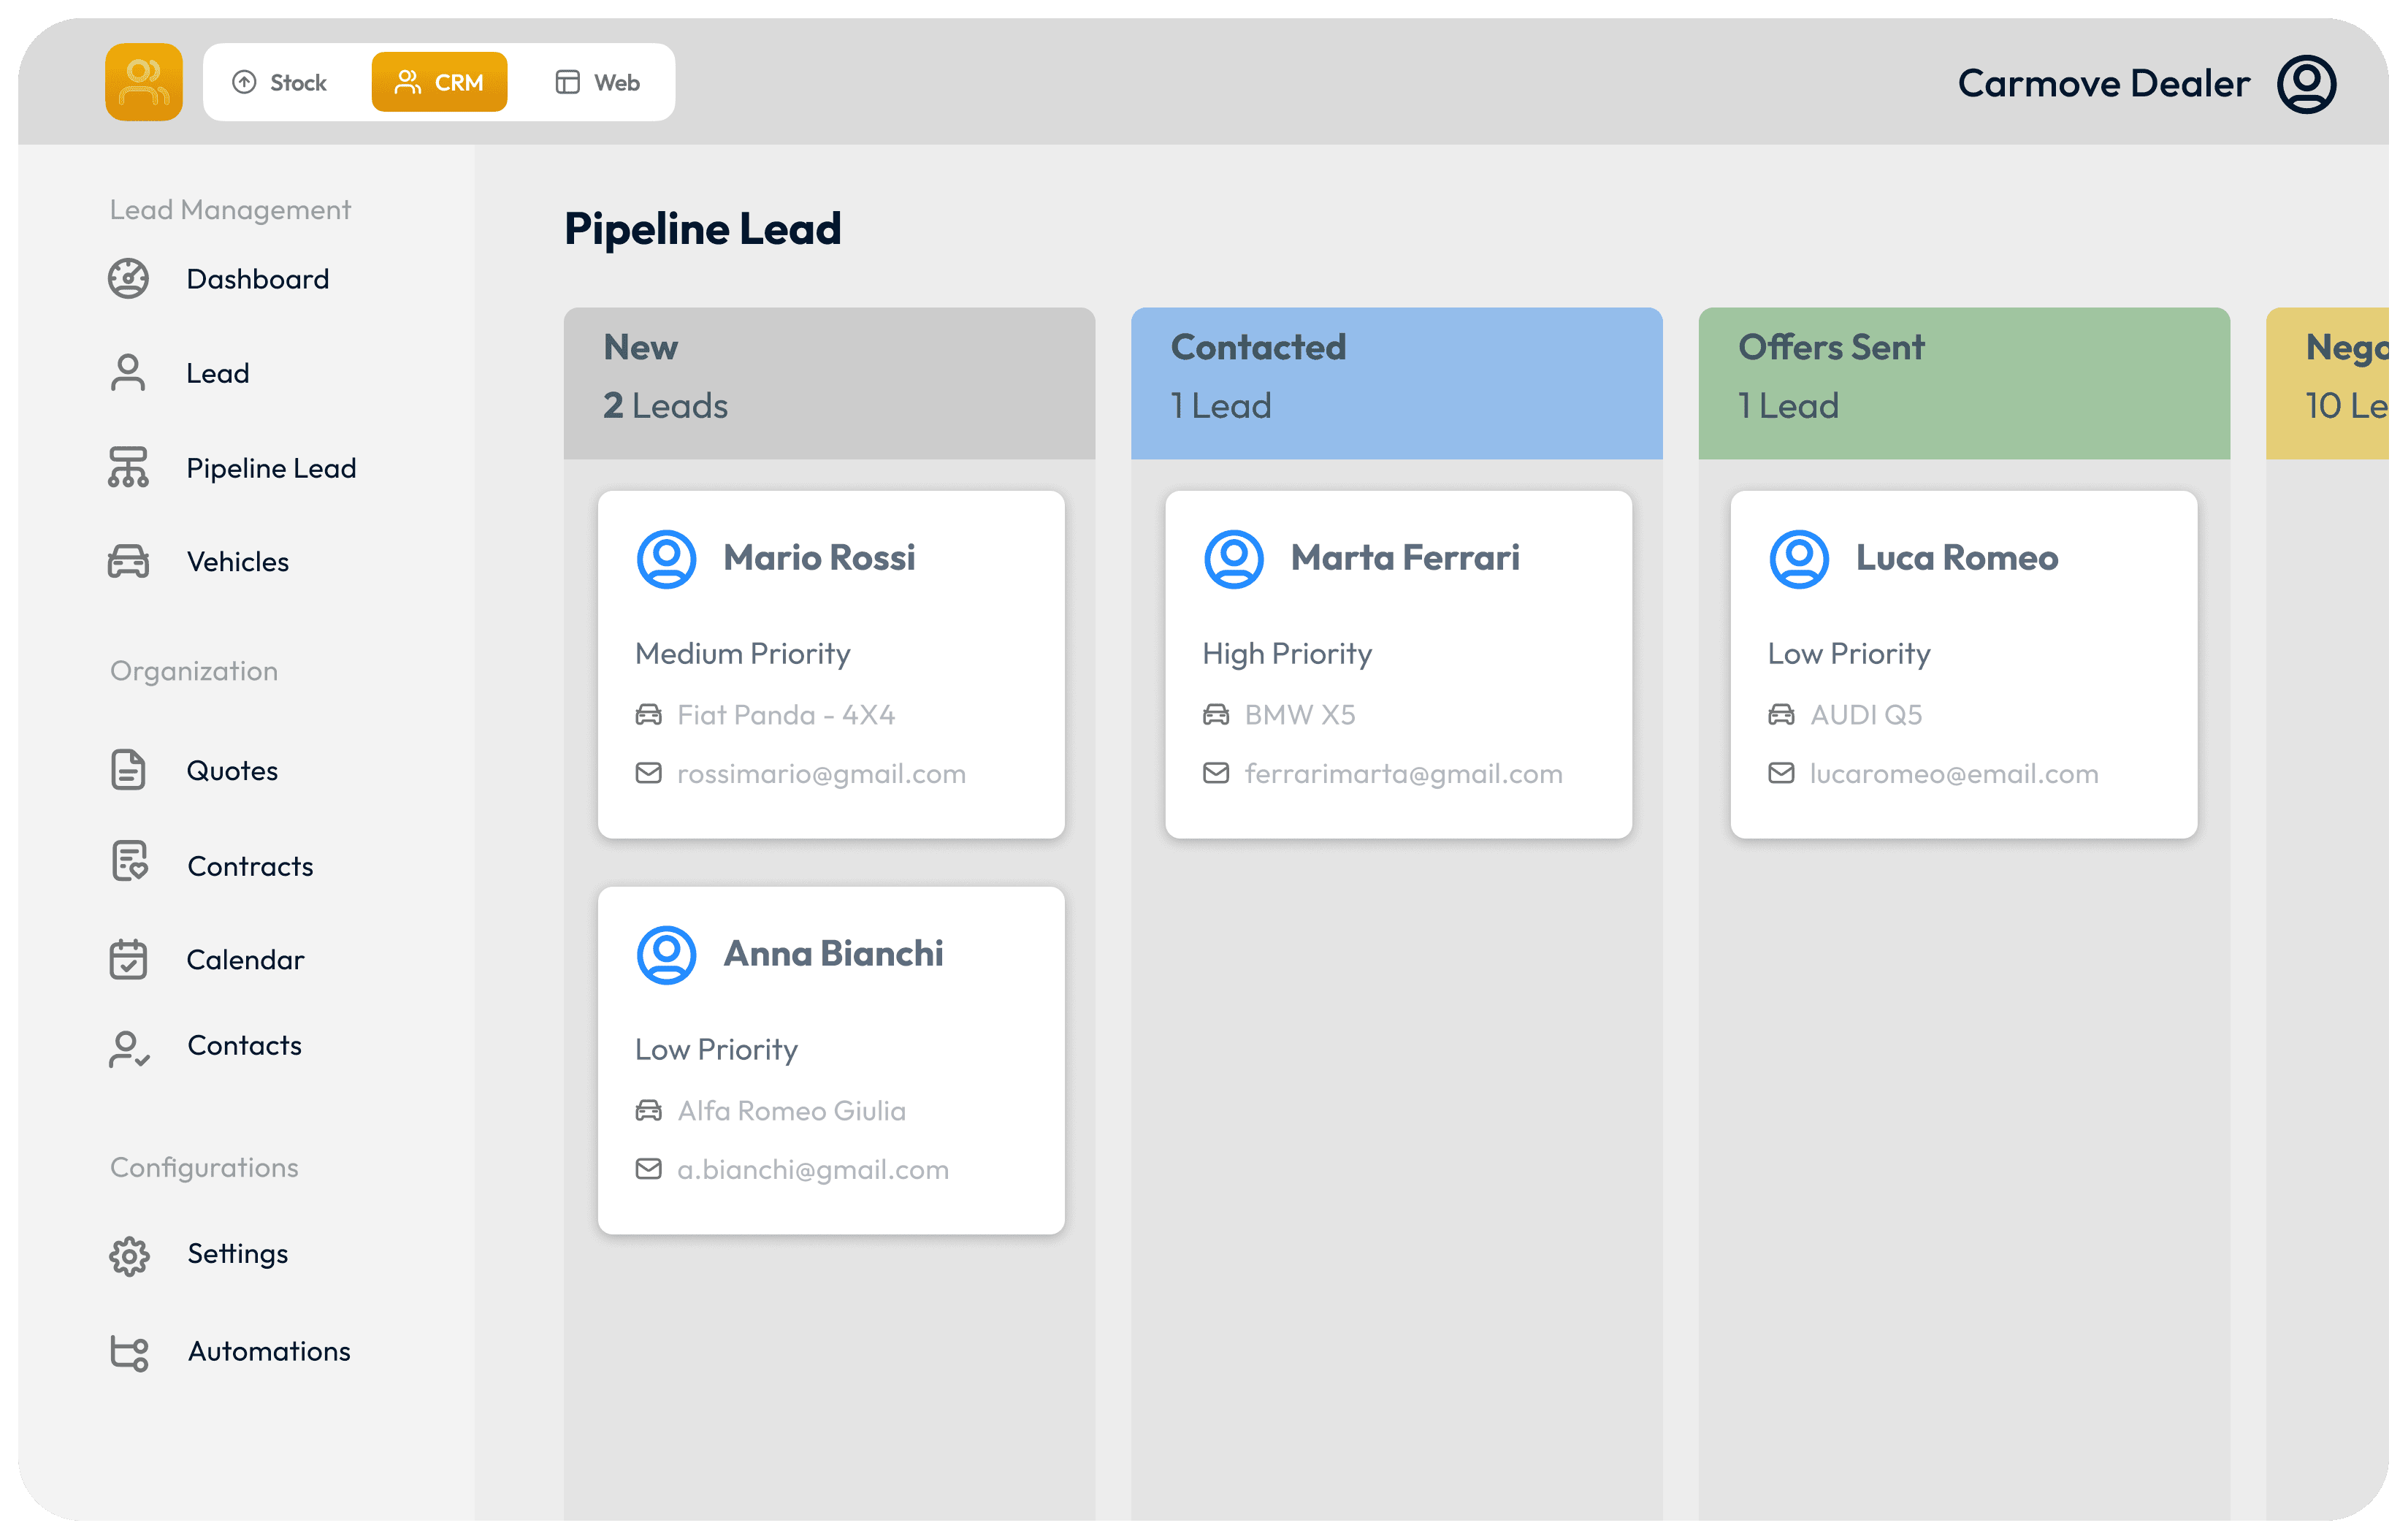Open the Contracts page
2408x1539 pixels.
pyautogui.click(x=250, y=866)
